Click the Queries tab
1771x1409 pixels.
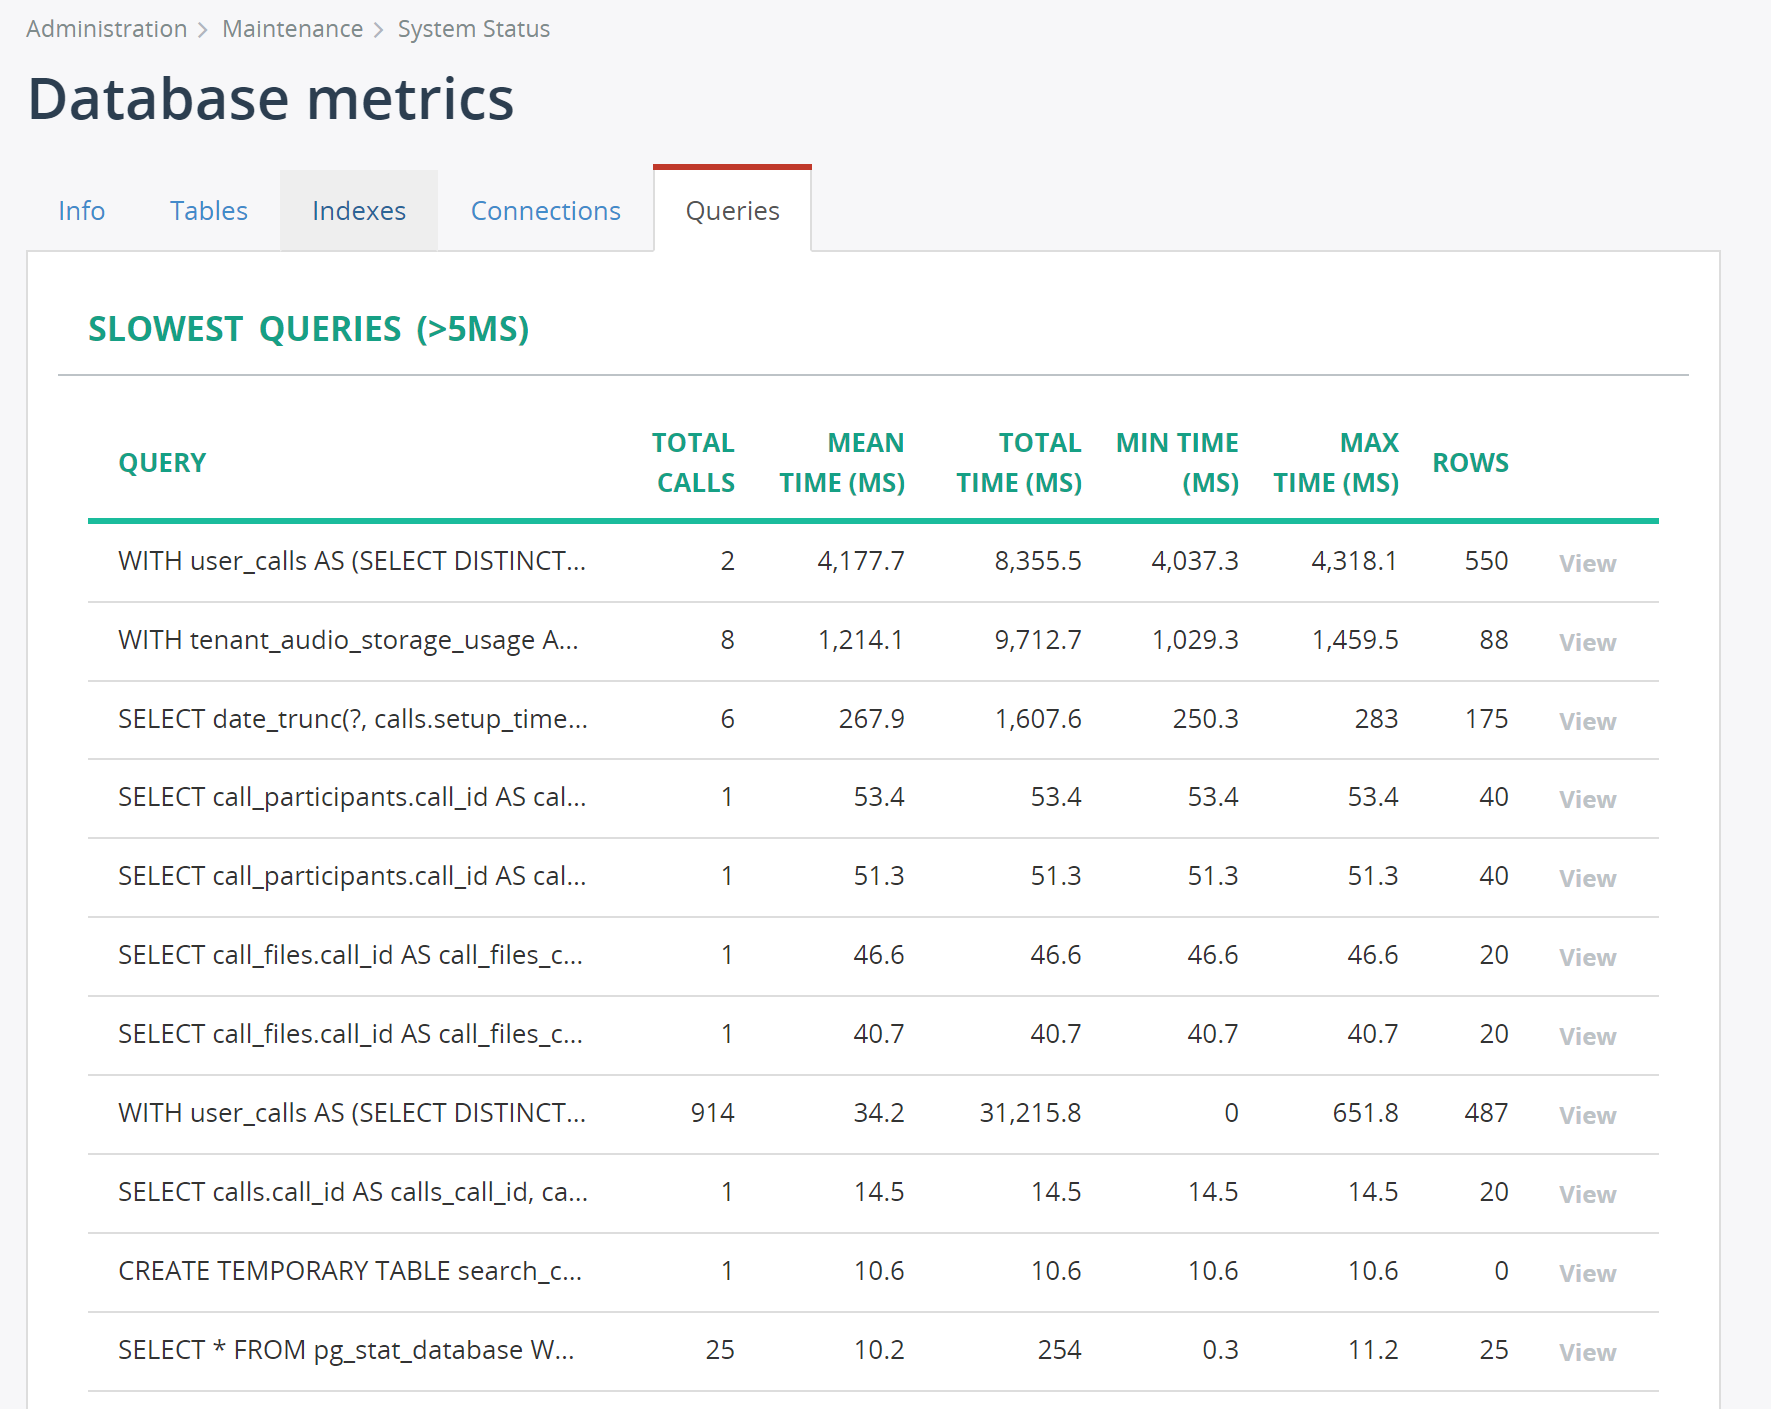pyautogui.click(x=733, y=211)
